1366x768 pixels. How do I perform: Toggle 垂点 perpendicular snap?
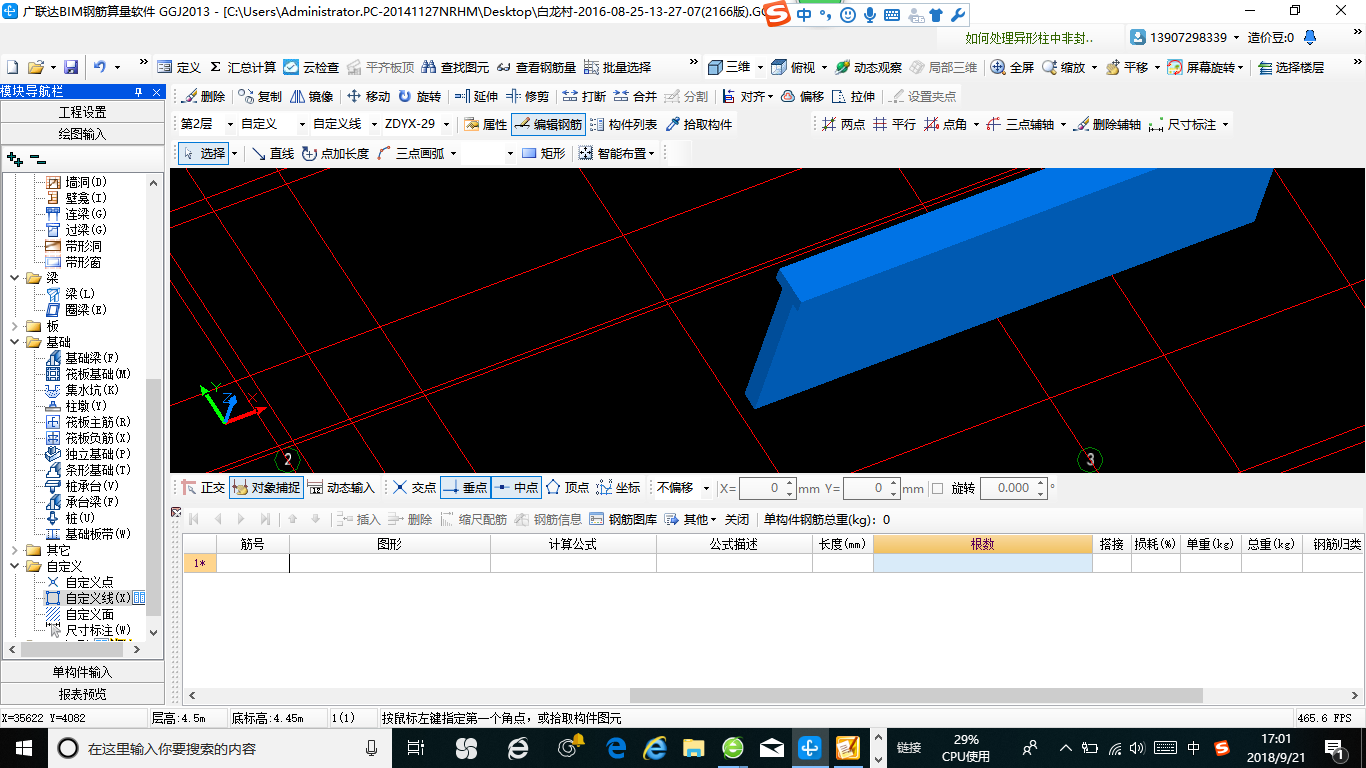click(x=465, y=488)
